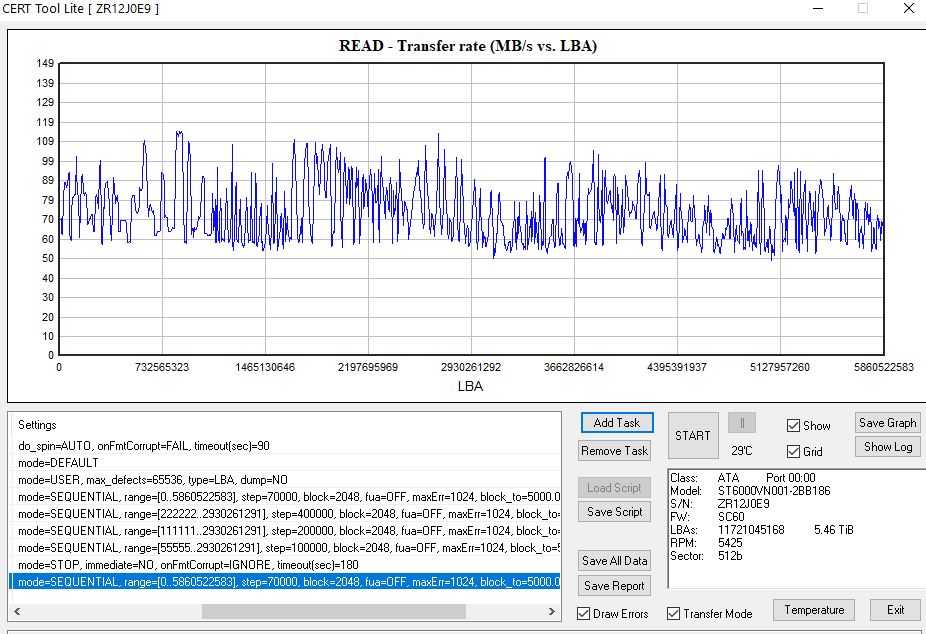Toggle the Show checkbox

coord(793,425)
